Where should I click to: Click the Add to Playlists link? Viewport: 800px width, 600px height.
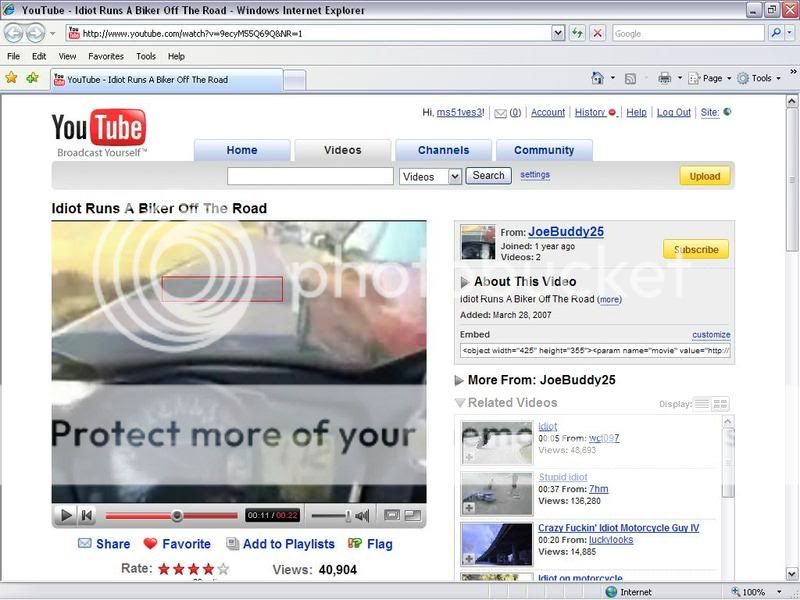click(288, 544)
